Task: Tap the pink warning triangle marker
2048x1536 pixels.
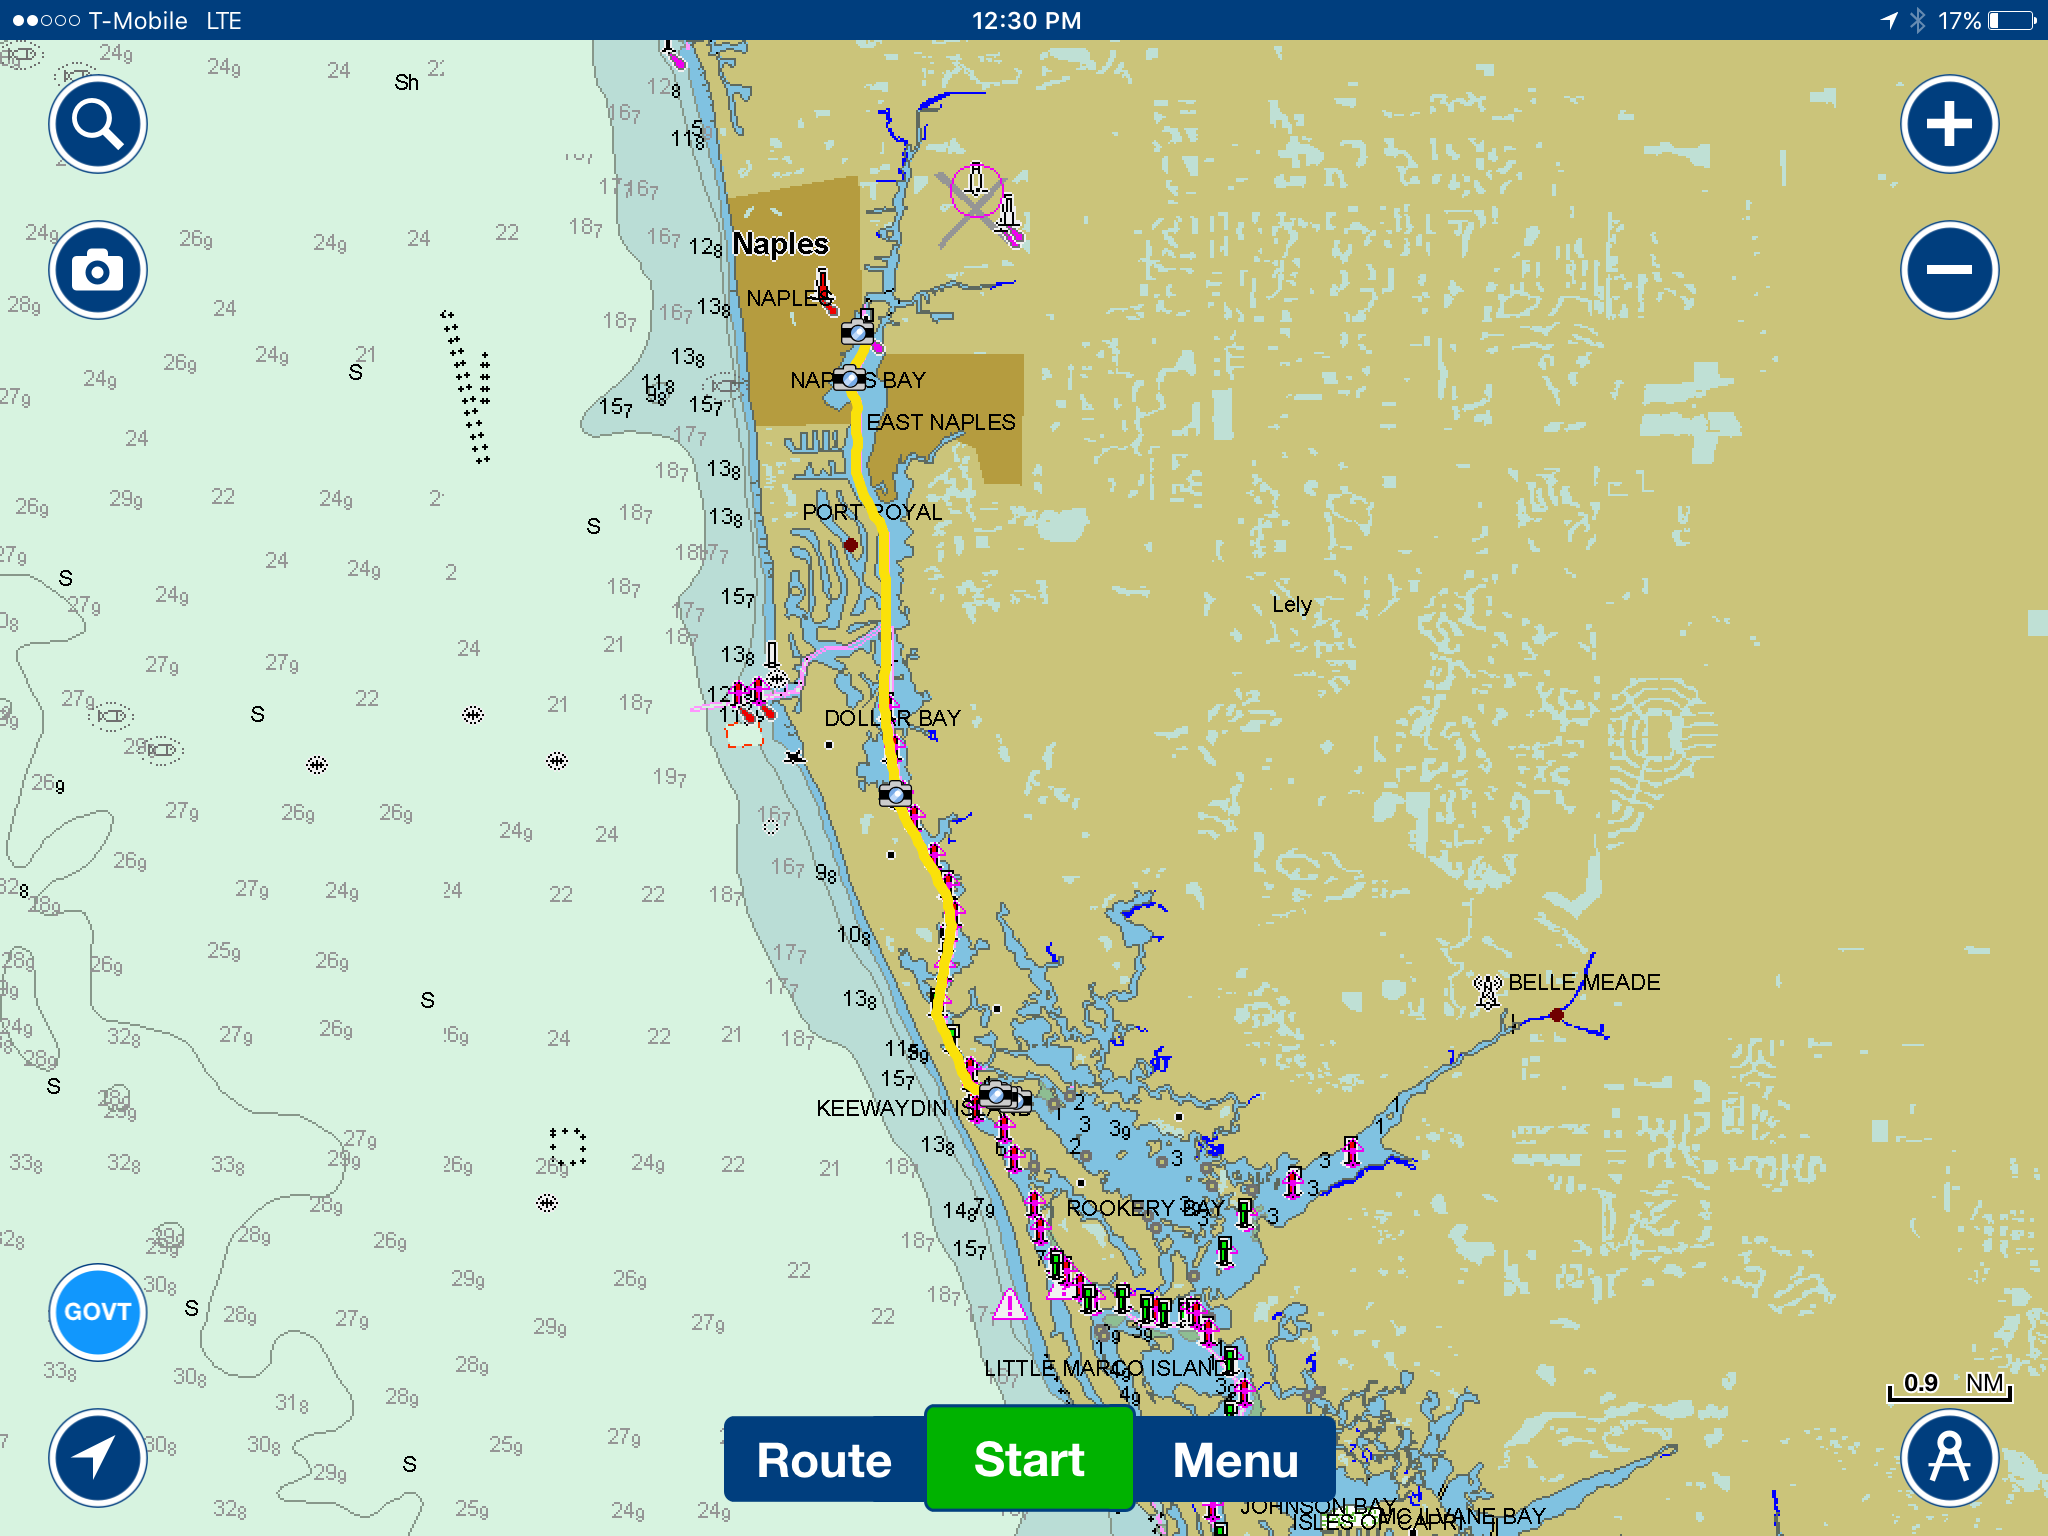Action: (1009, 1305)
